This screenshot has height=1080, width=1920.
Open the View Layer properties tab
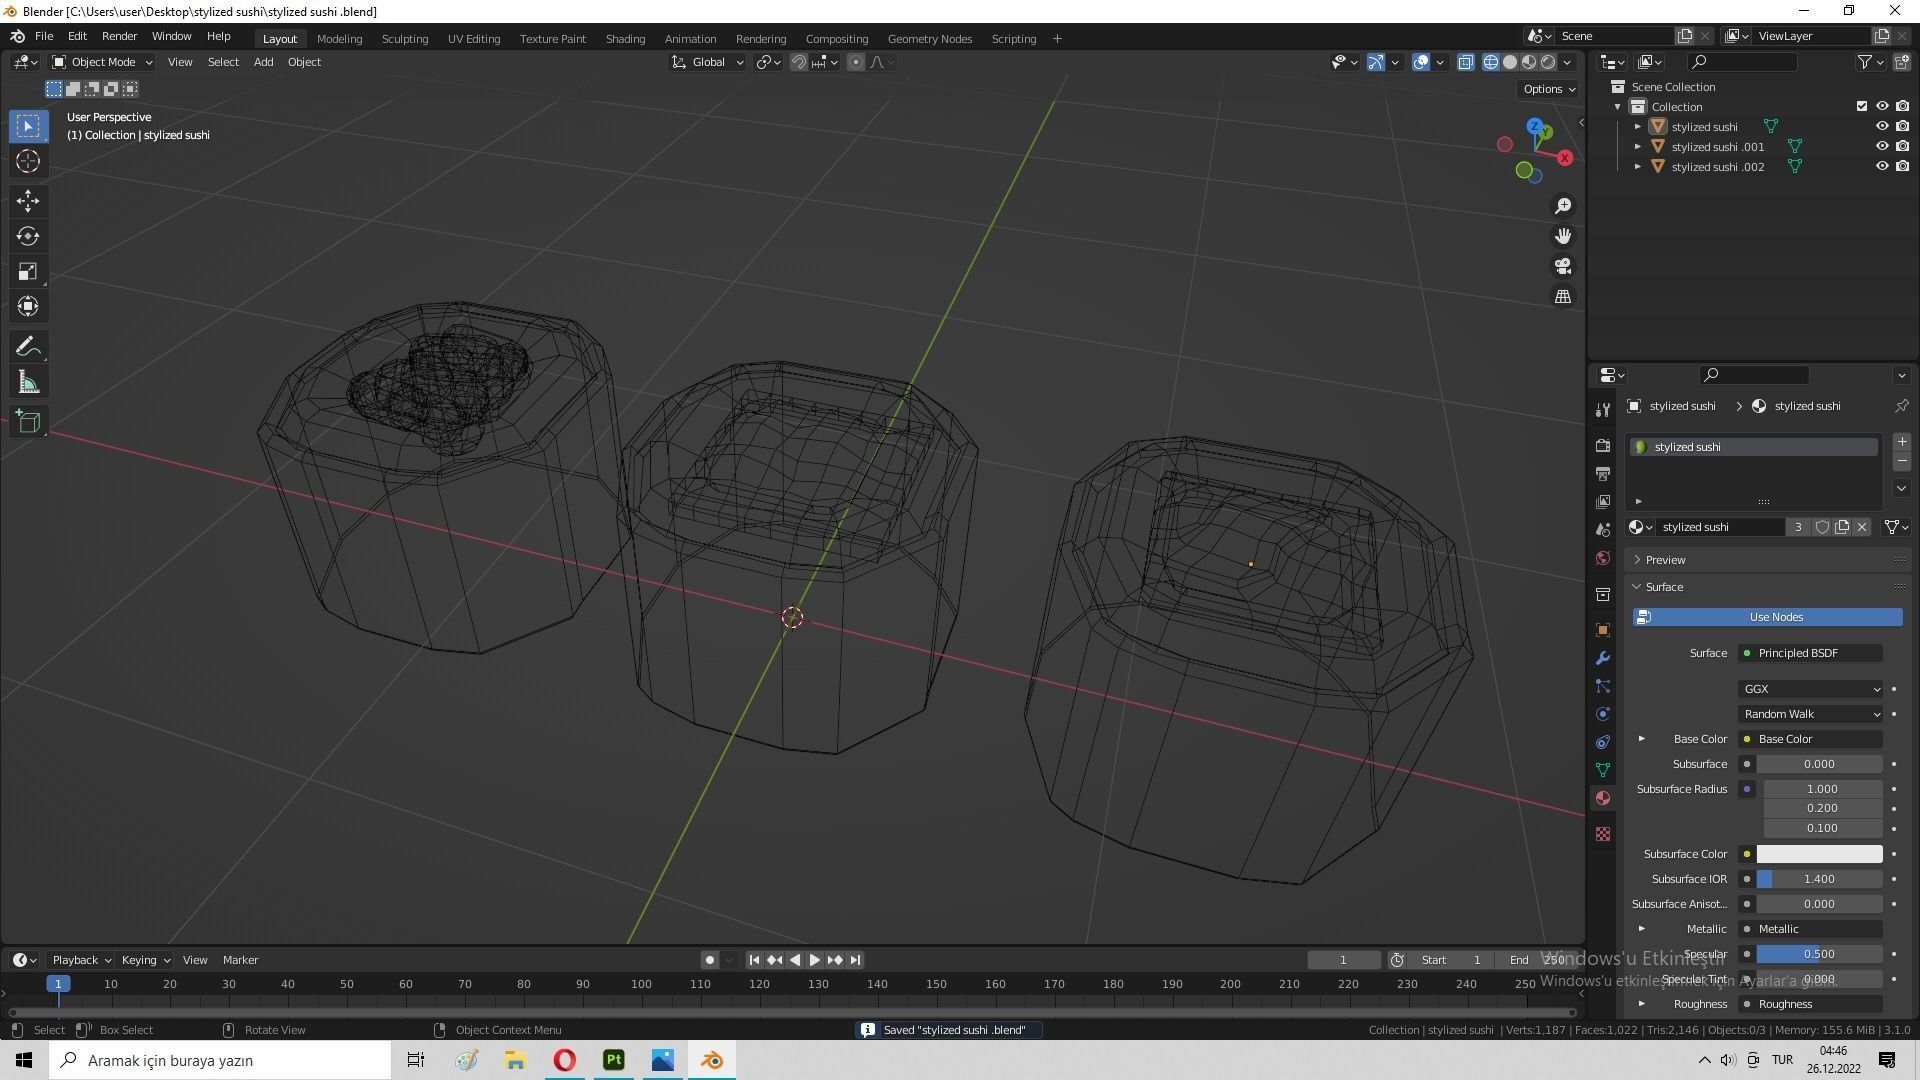[1603, 501]
